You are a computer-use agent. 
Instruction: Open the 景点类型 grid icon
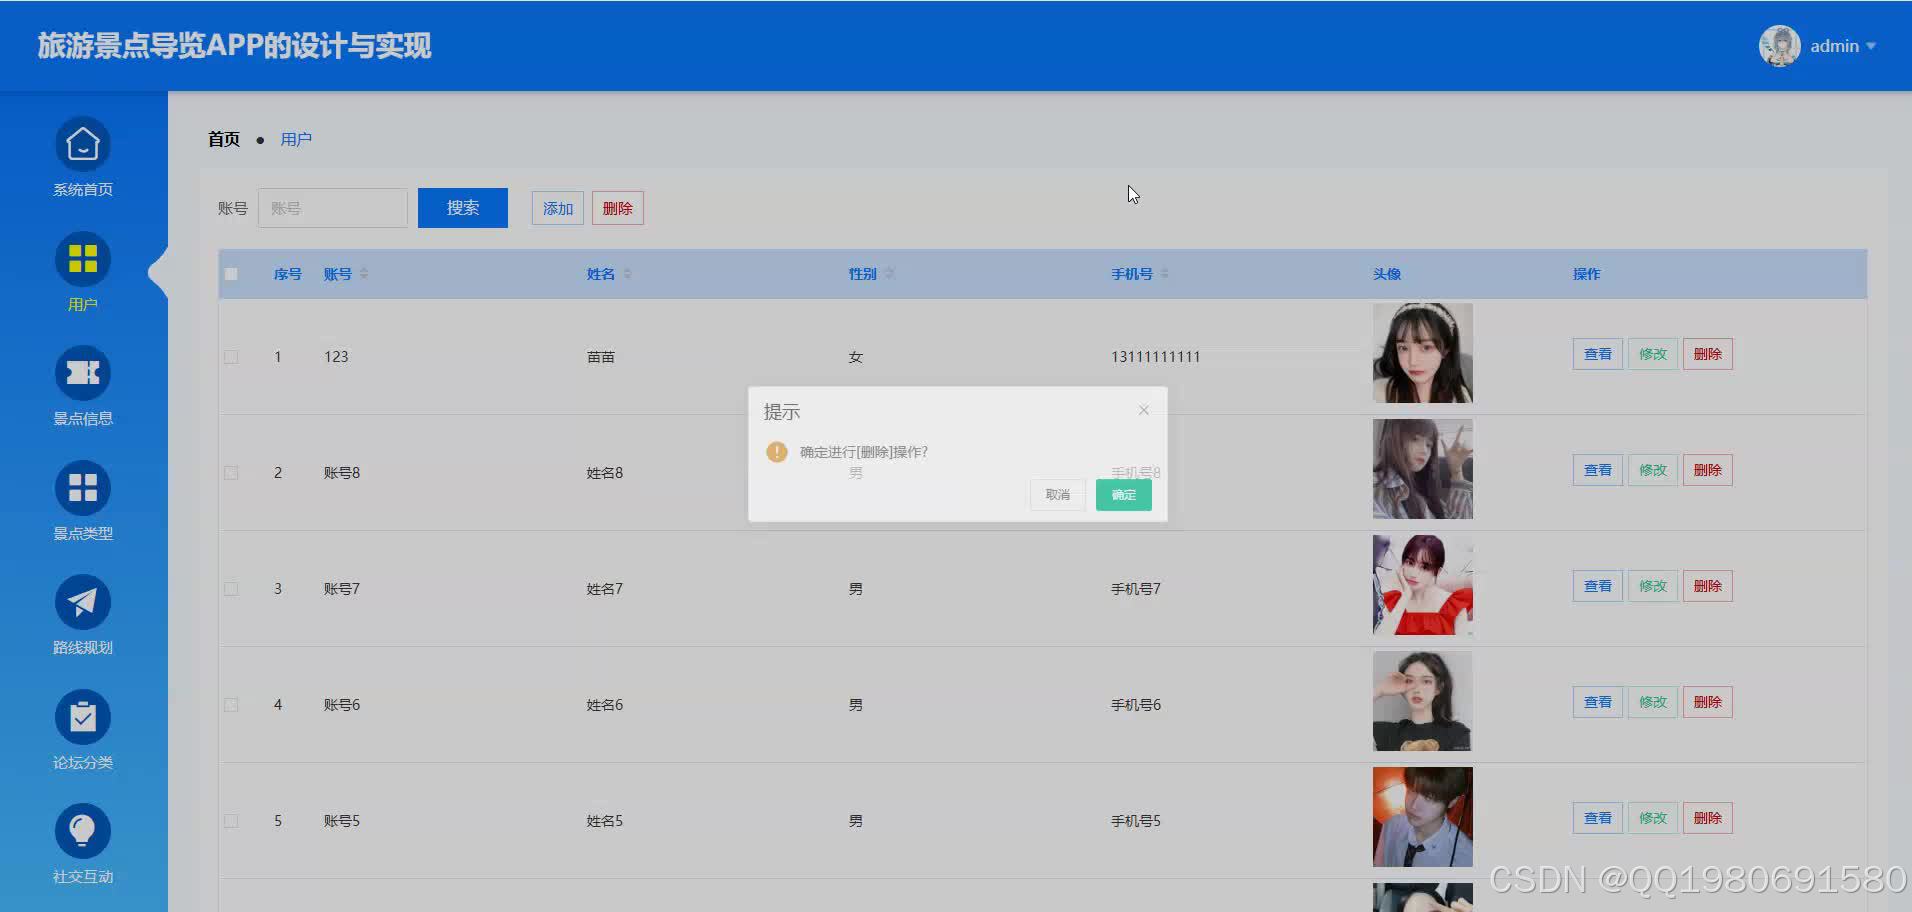click(83, 488)
